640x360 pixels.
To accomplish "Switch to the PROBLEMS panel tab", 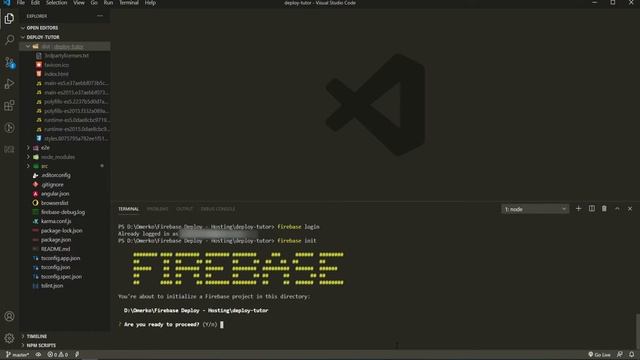I will 158,209.
